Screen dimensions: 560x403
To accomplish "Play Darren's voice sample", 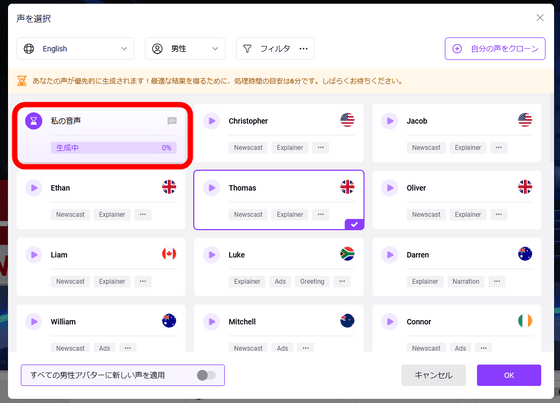I will pyautogui.click(x=390, y=254).
